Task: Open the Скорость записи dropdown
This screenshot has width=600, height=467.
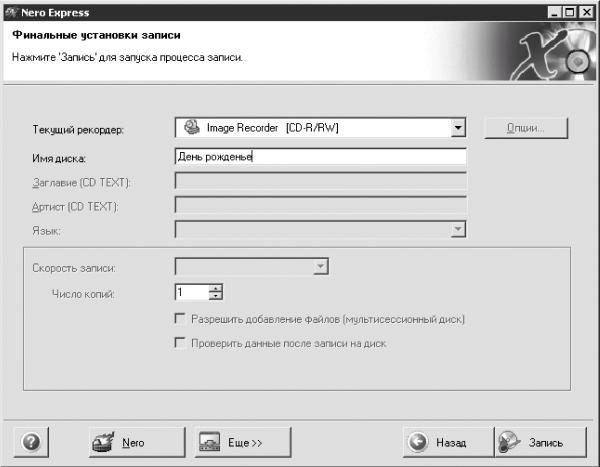Action: [x=320, y=266]
